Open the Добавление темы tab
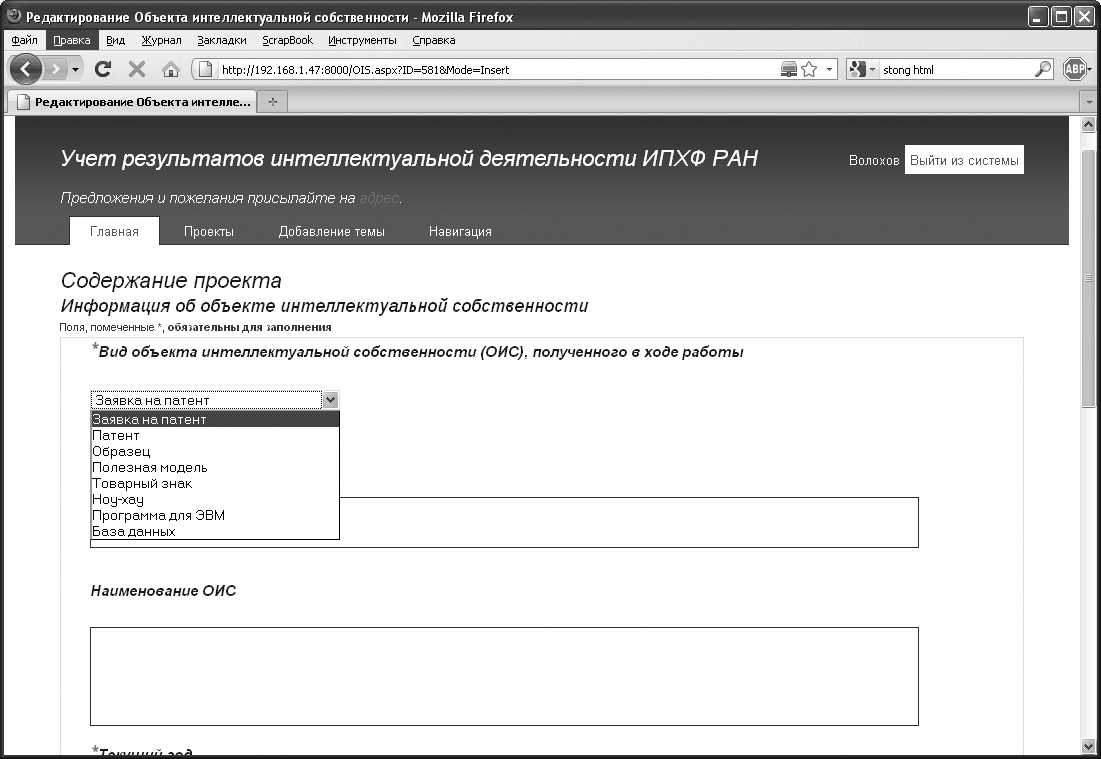The image size is (1101, 759). pos(331,231)
